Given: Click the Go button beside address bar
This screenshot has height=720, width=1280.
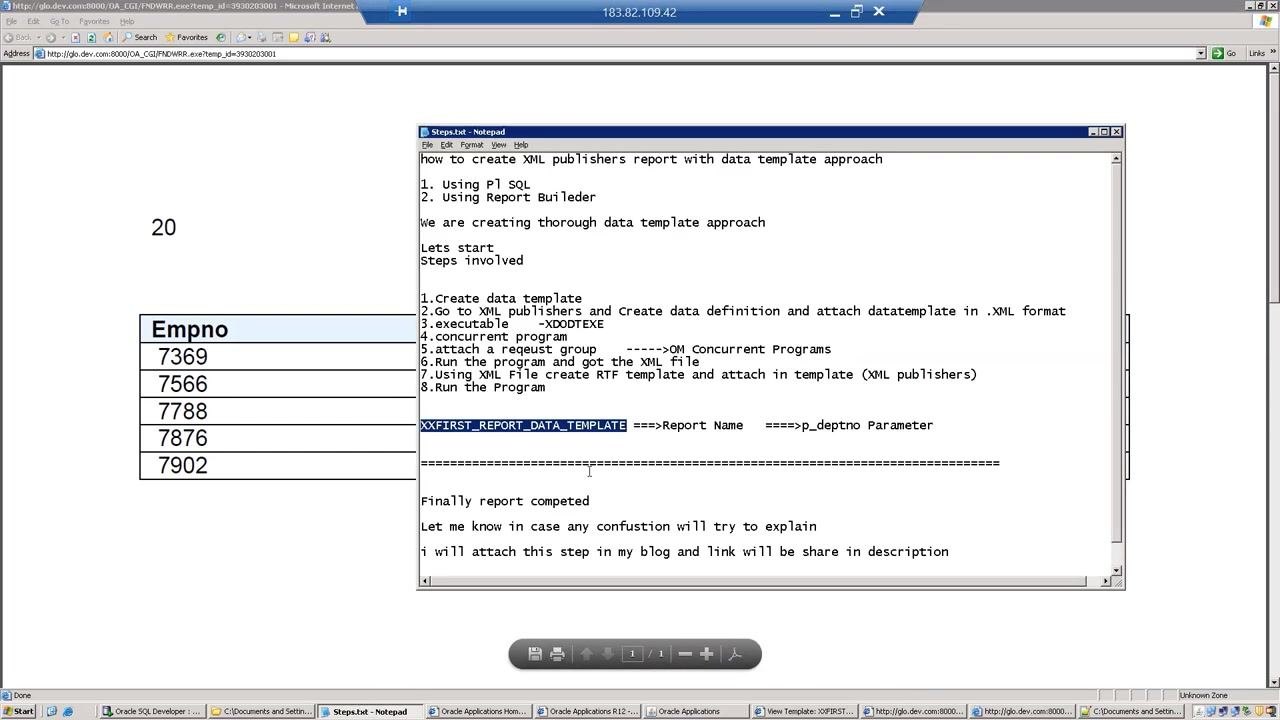Looking at the screenshot, I should point(1225,54).
